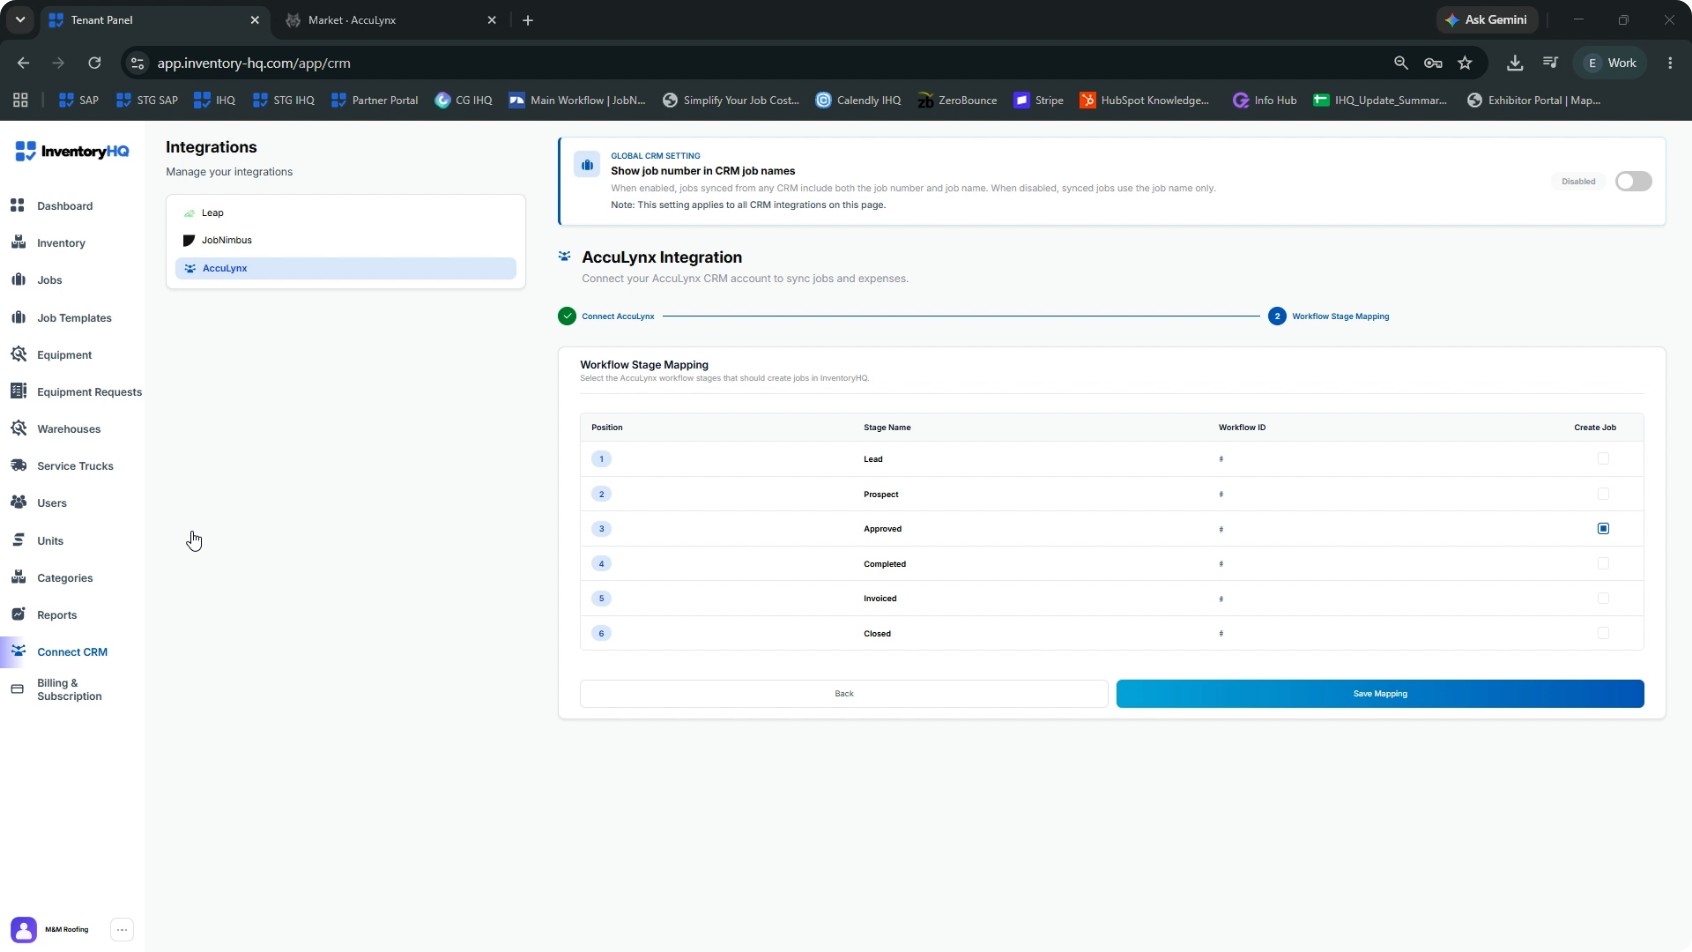Go to Connect AccuLynx step

(607, 316)
